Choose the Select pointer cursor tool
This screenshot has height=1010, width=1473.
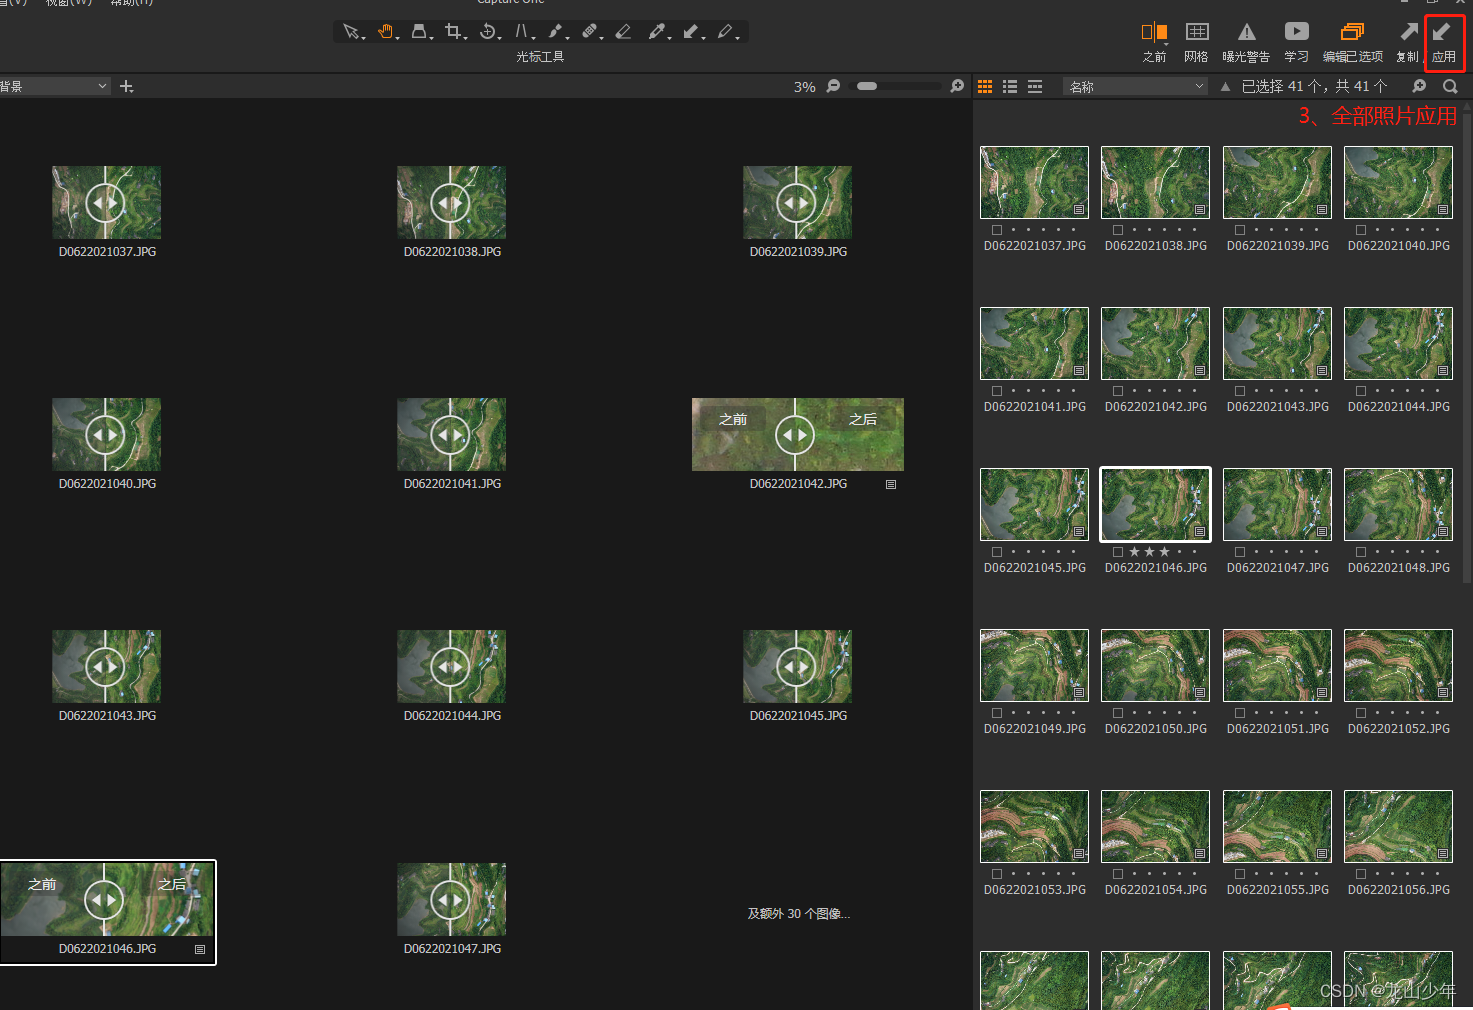[351, 32]
